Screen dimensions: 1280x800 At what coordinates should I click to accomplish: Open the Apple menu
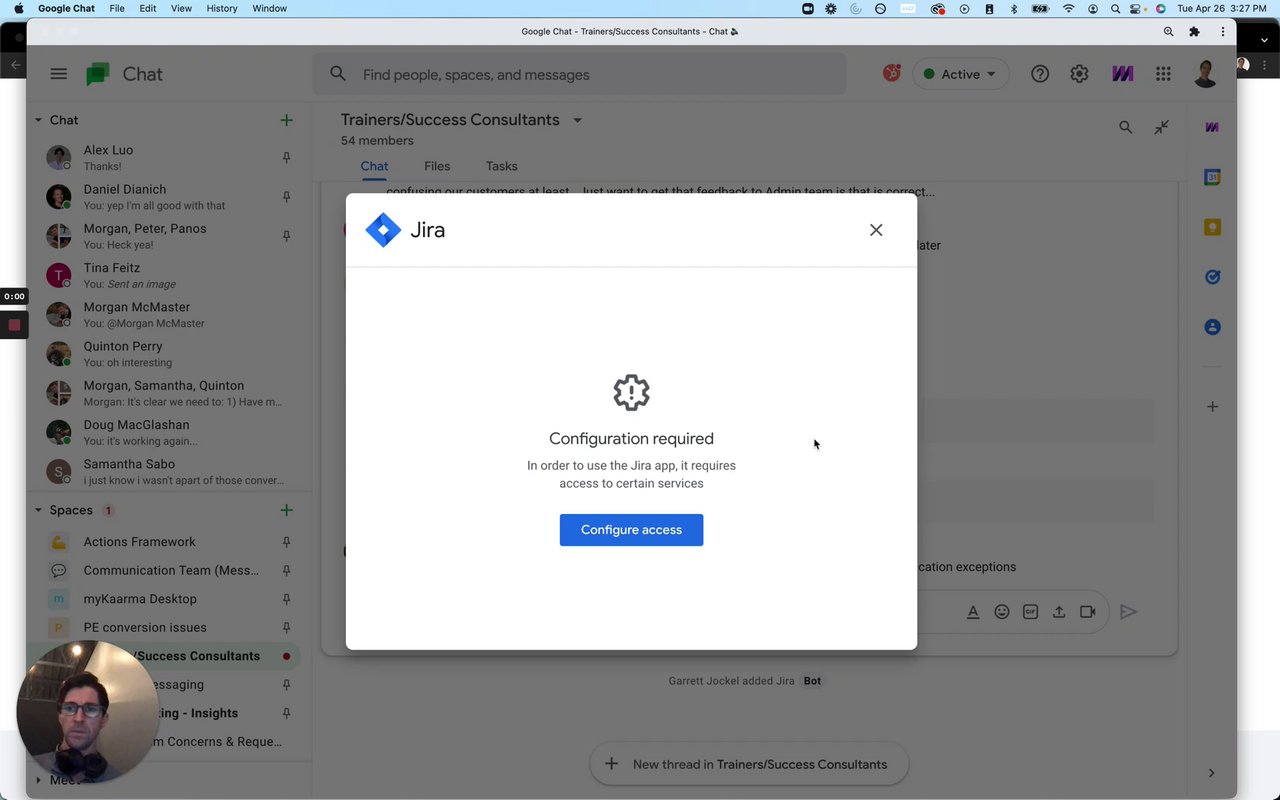pyautogui.click(x=18, y=8)
